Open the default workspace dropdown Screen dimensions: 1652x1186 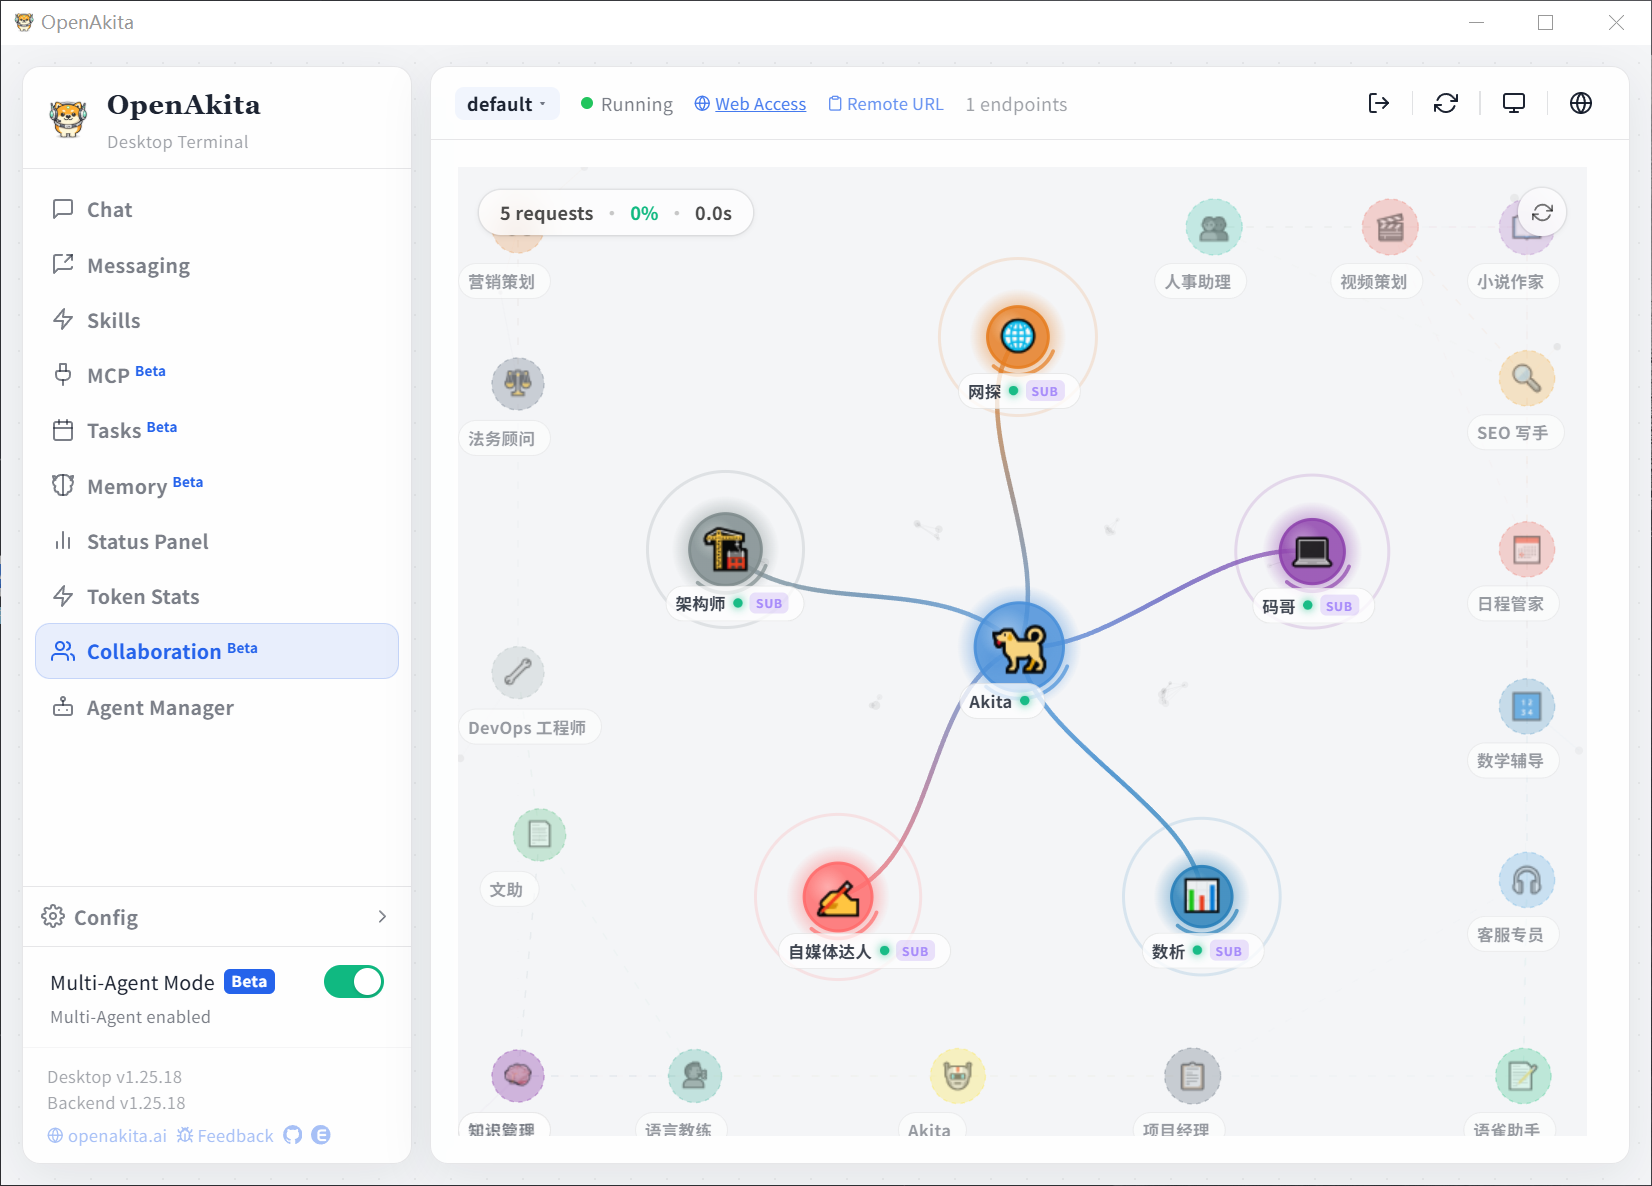point(507,104)
